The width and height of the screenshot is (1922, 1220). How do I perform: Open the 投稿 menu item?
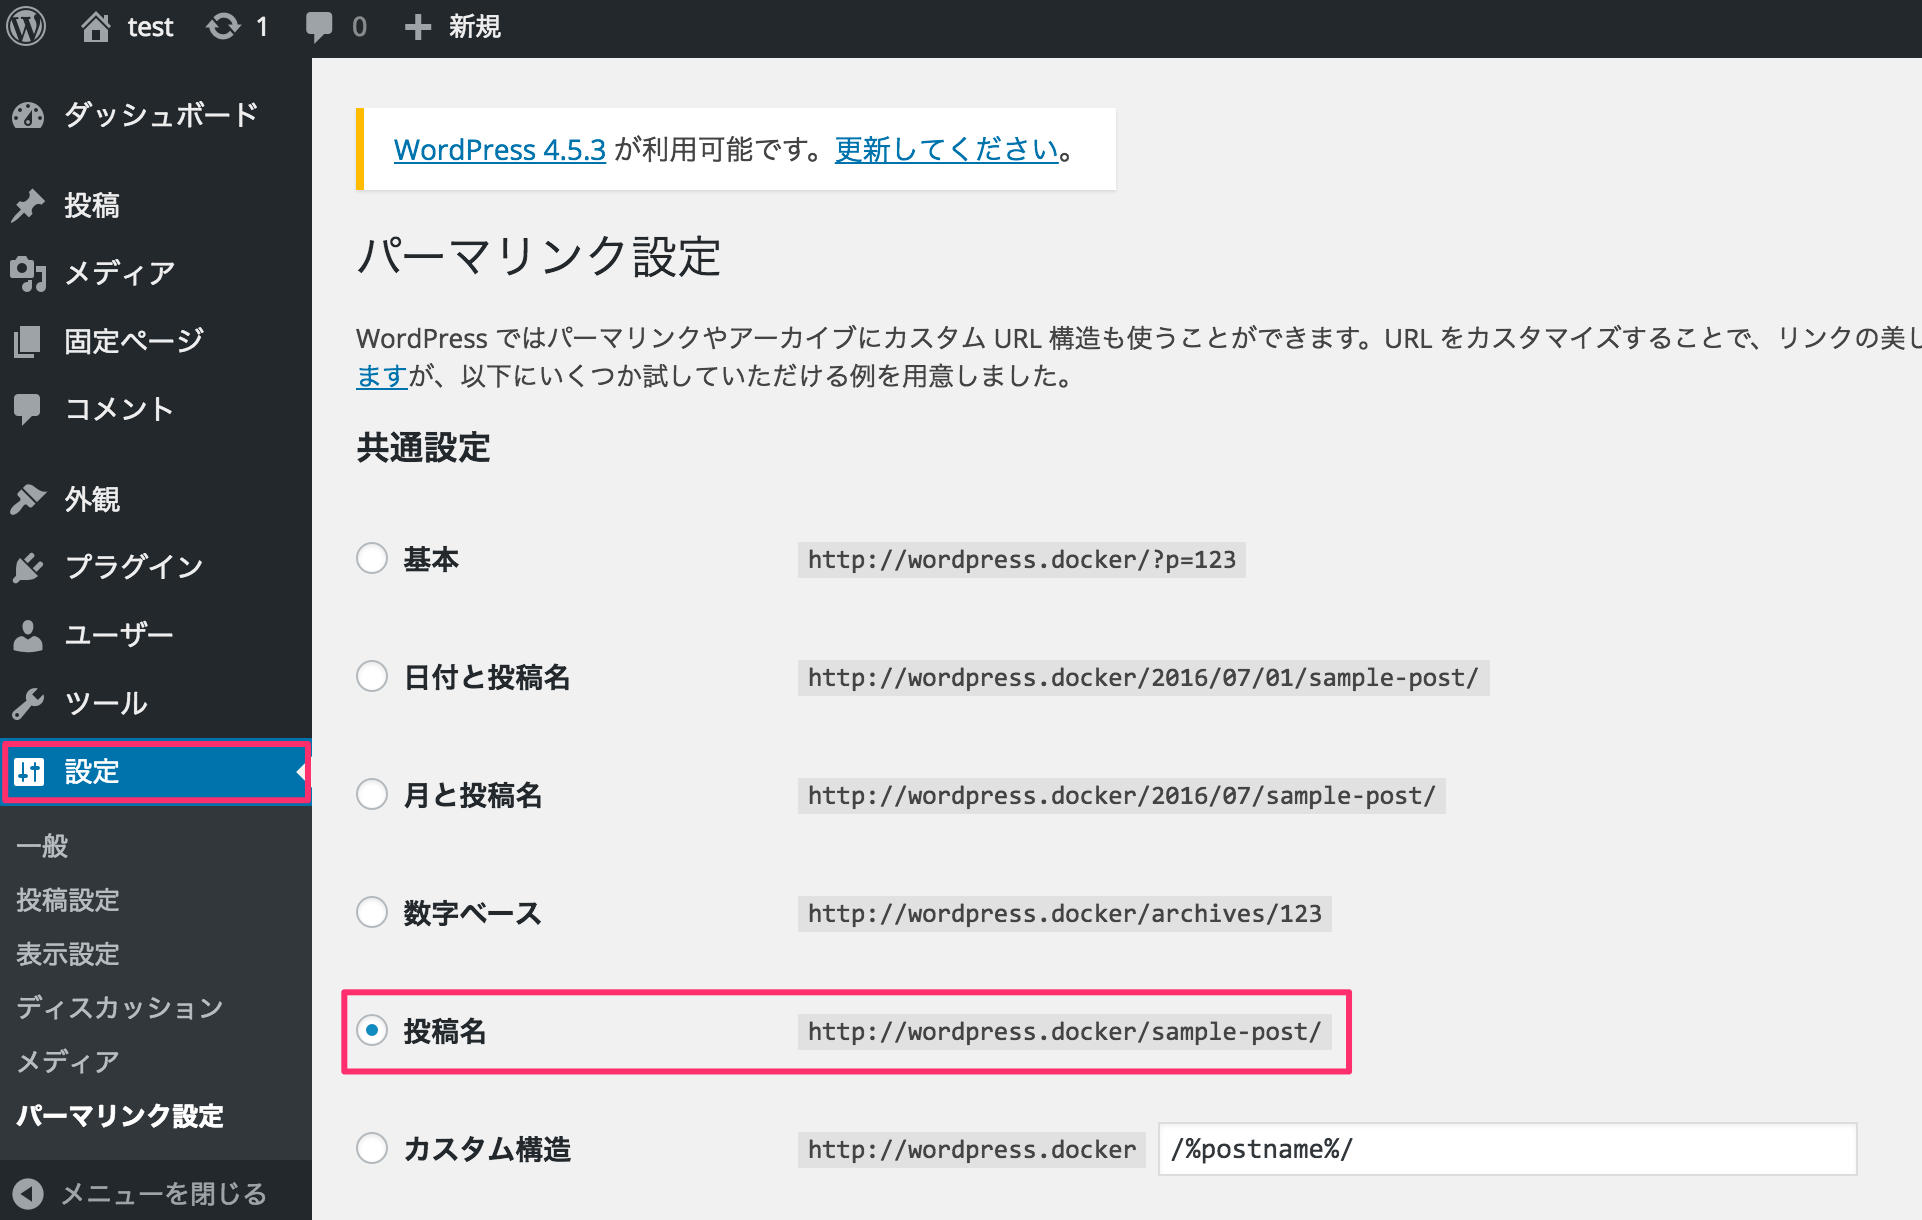[156, 205]
